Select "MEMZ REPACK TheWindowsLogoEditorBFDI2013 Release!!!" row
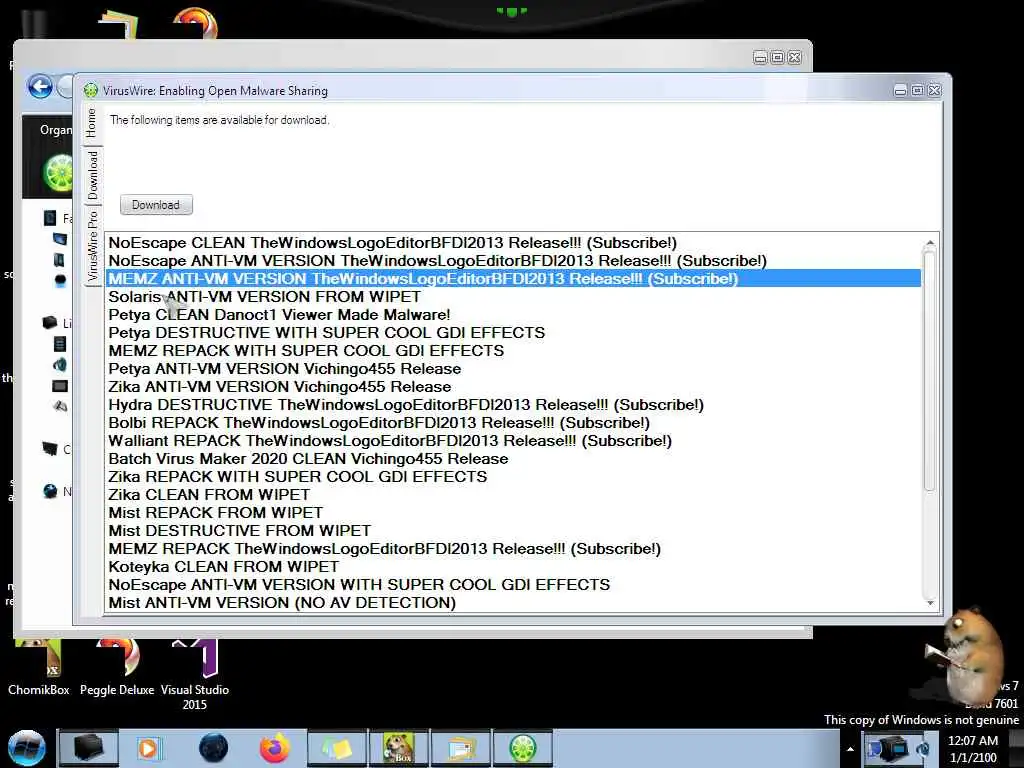Image resolution: width=1024 pixels, height=768 pixels. coord(513,549)
